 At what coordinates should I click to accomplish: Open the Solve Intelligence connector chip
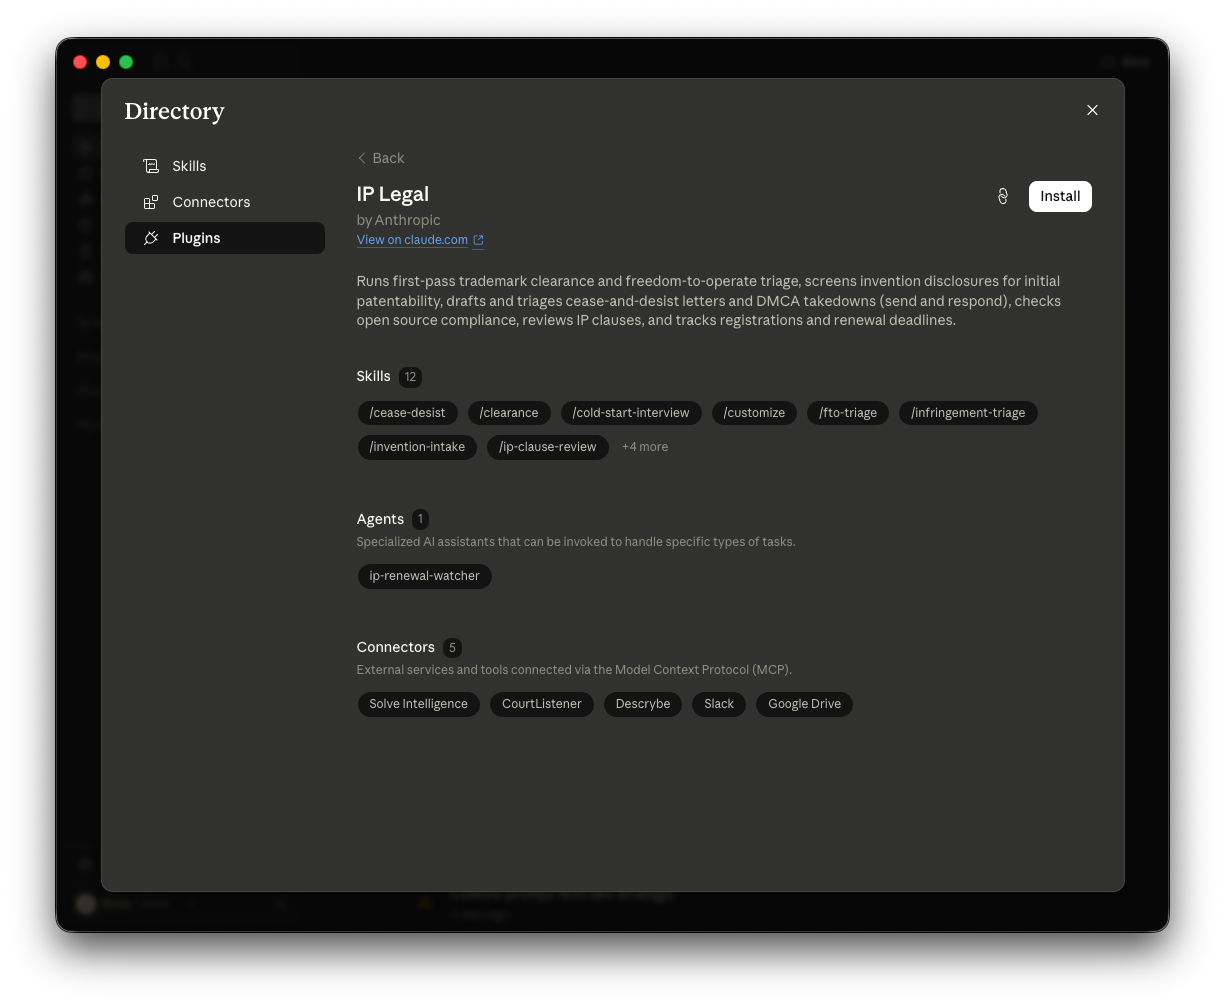pyautogui.click(x=418, y=704)
